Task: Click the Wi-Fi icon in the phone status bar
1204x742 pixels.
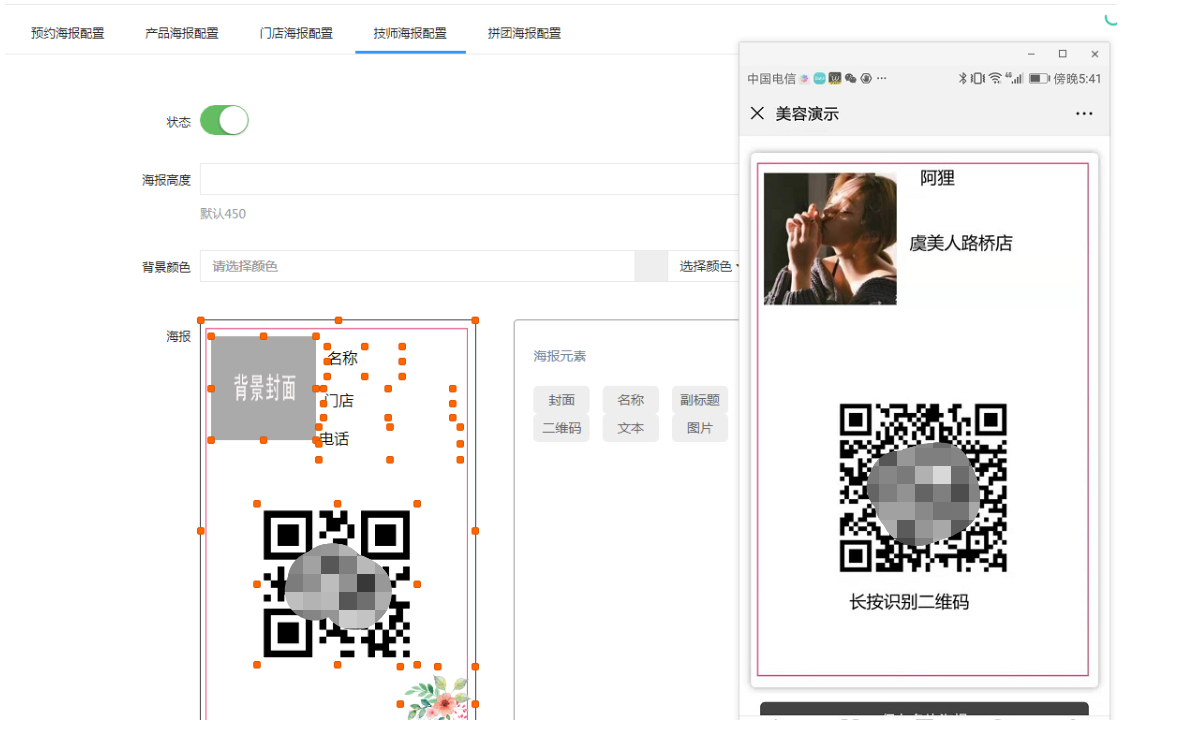Action: [995, 79]
